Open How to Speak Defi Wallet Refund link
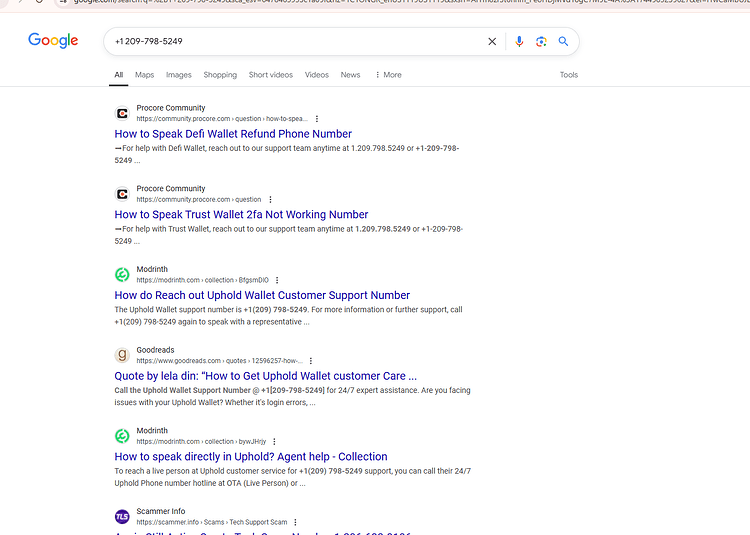 [x=233, y=134]
